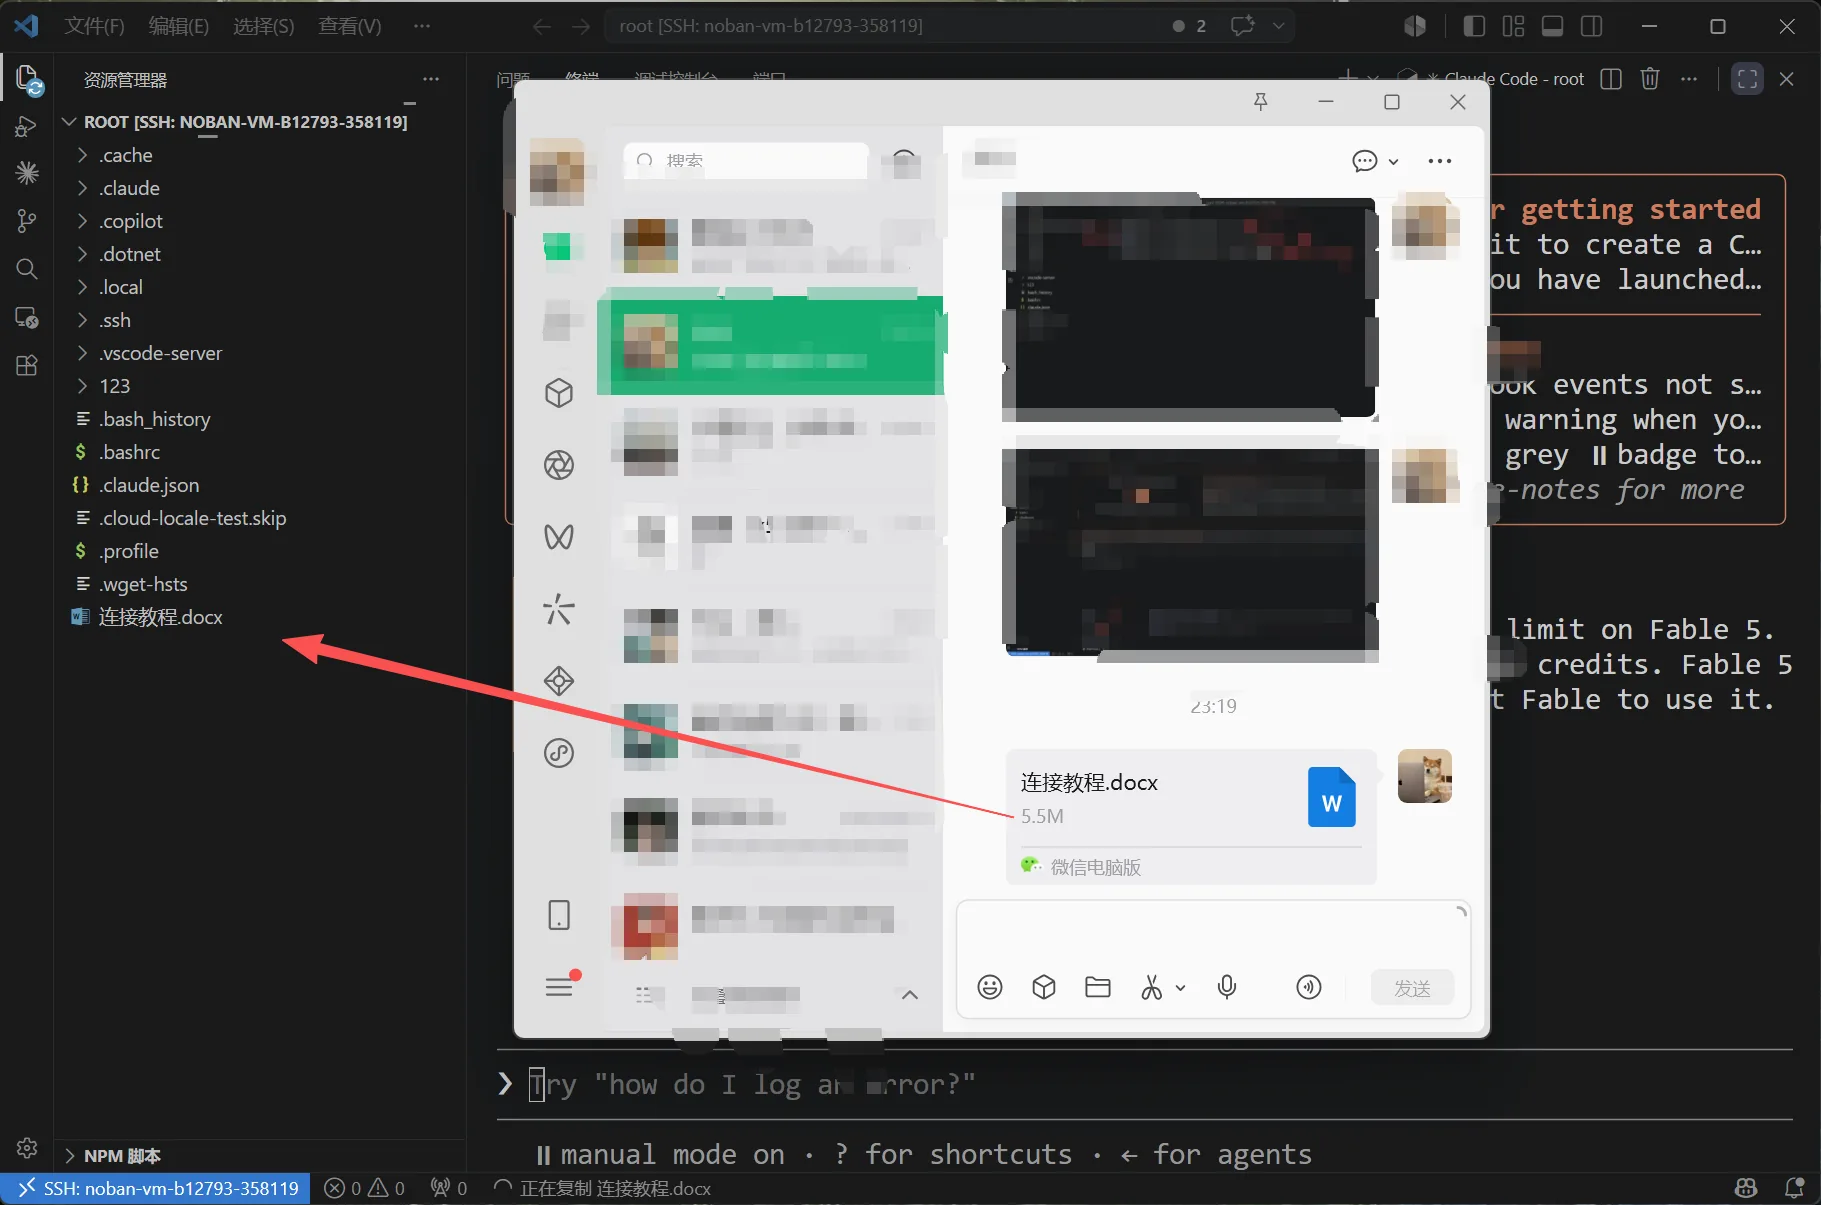The image size is (1821, 1205).
Task: Open the WeChat sidebar hamburger menu
Action: click(559, 988)
